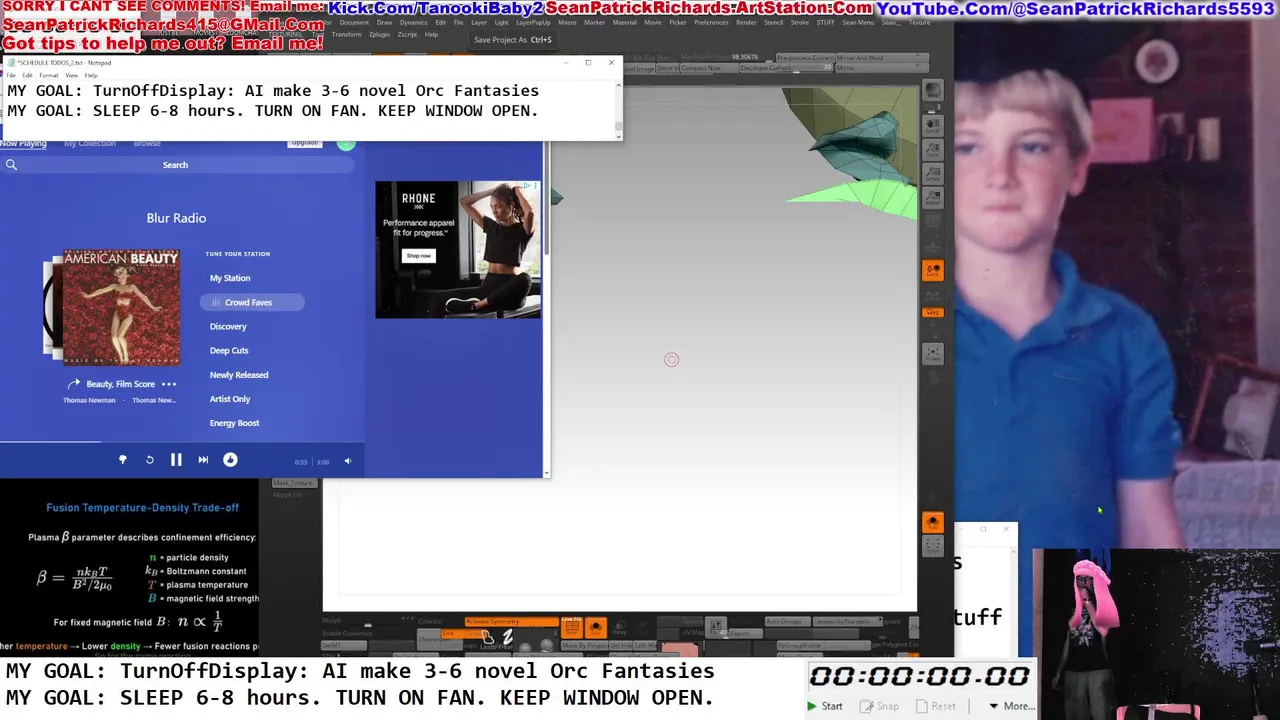Screen dimensions: 1280x720
Task: Click the Pandora Upgrade button
Action: click(x=305, y=143)
